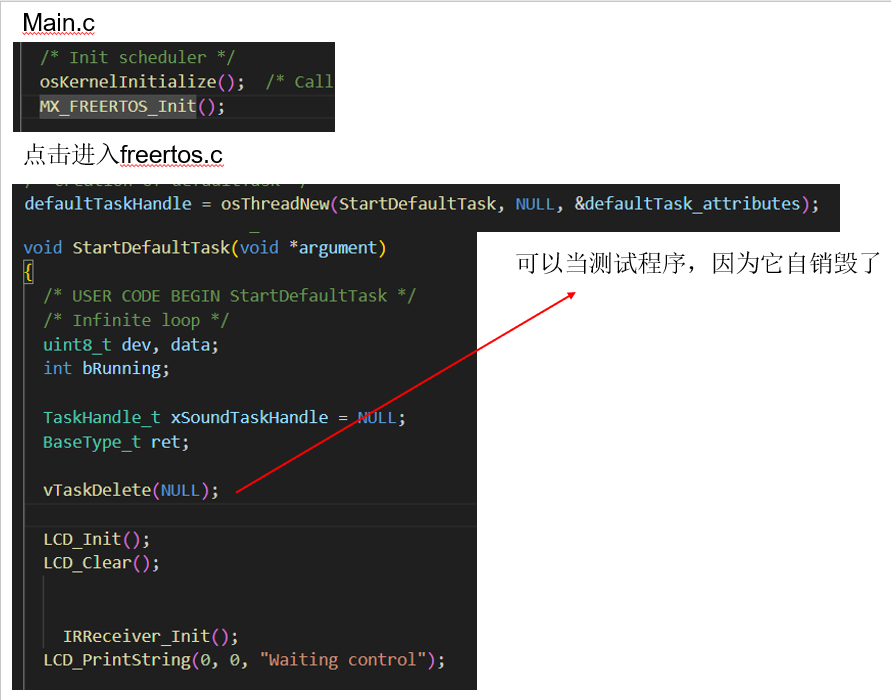Image resolution: width=891 pixels, height=700 pixels.
Task: Click osThreadNew function call
Action: point(275,204)
